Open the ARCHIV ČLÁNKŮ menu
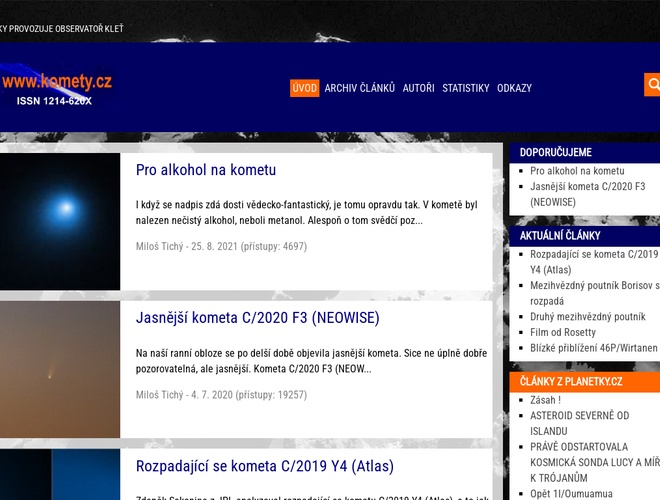660x500 pixels. (x=359, y=88)
